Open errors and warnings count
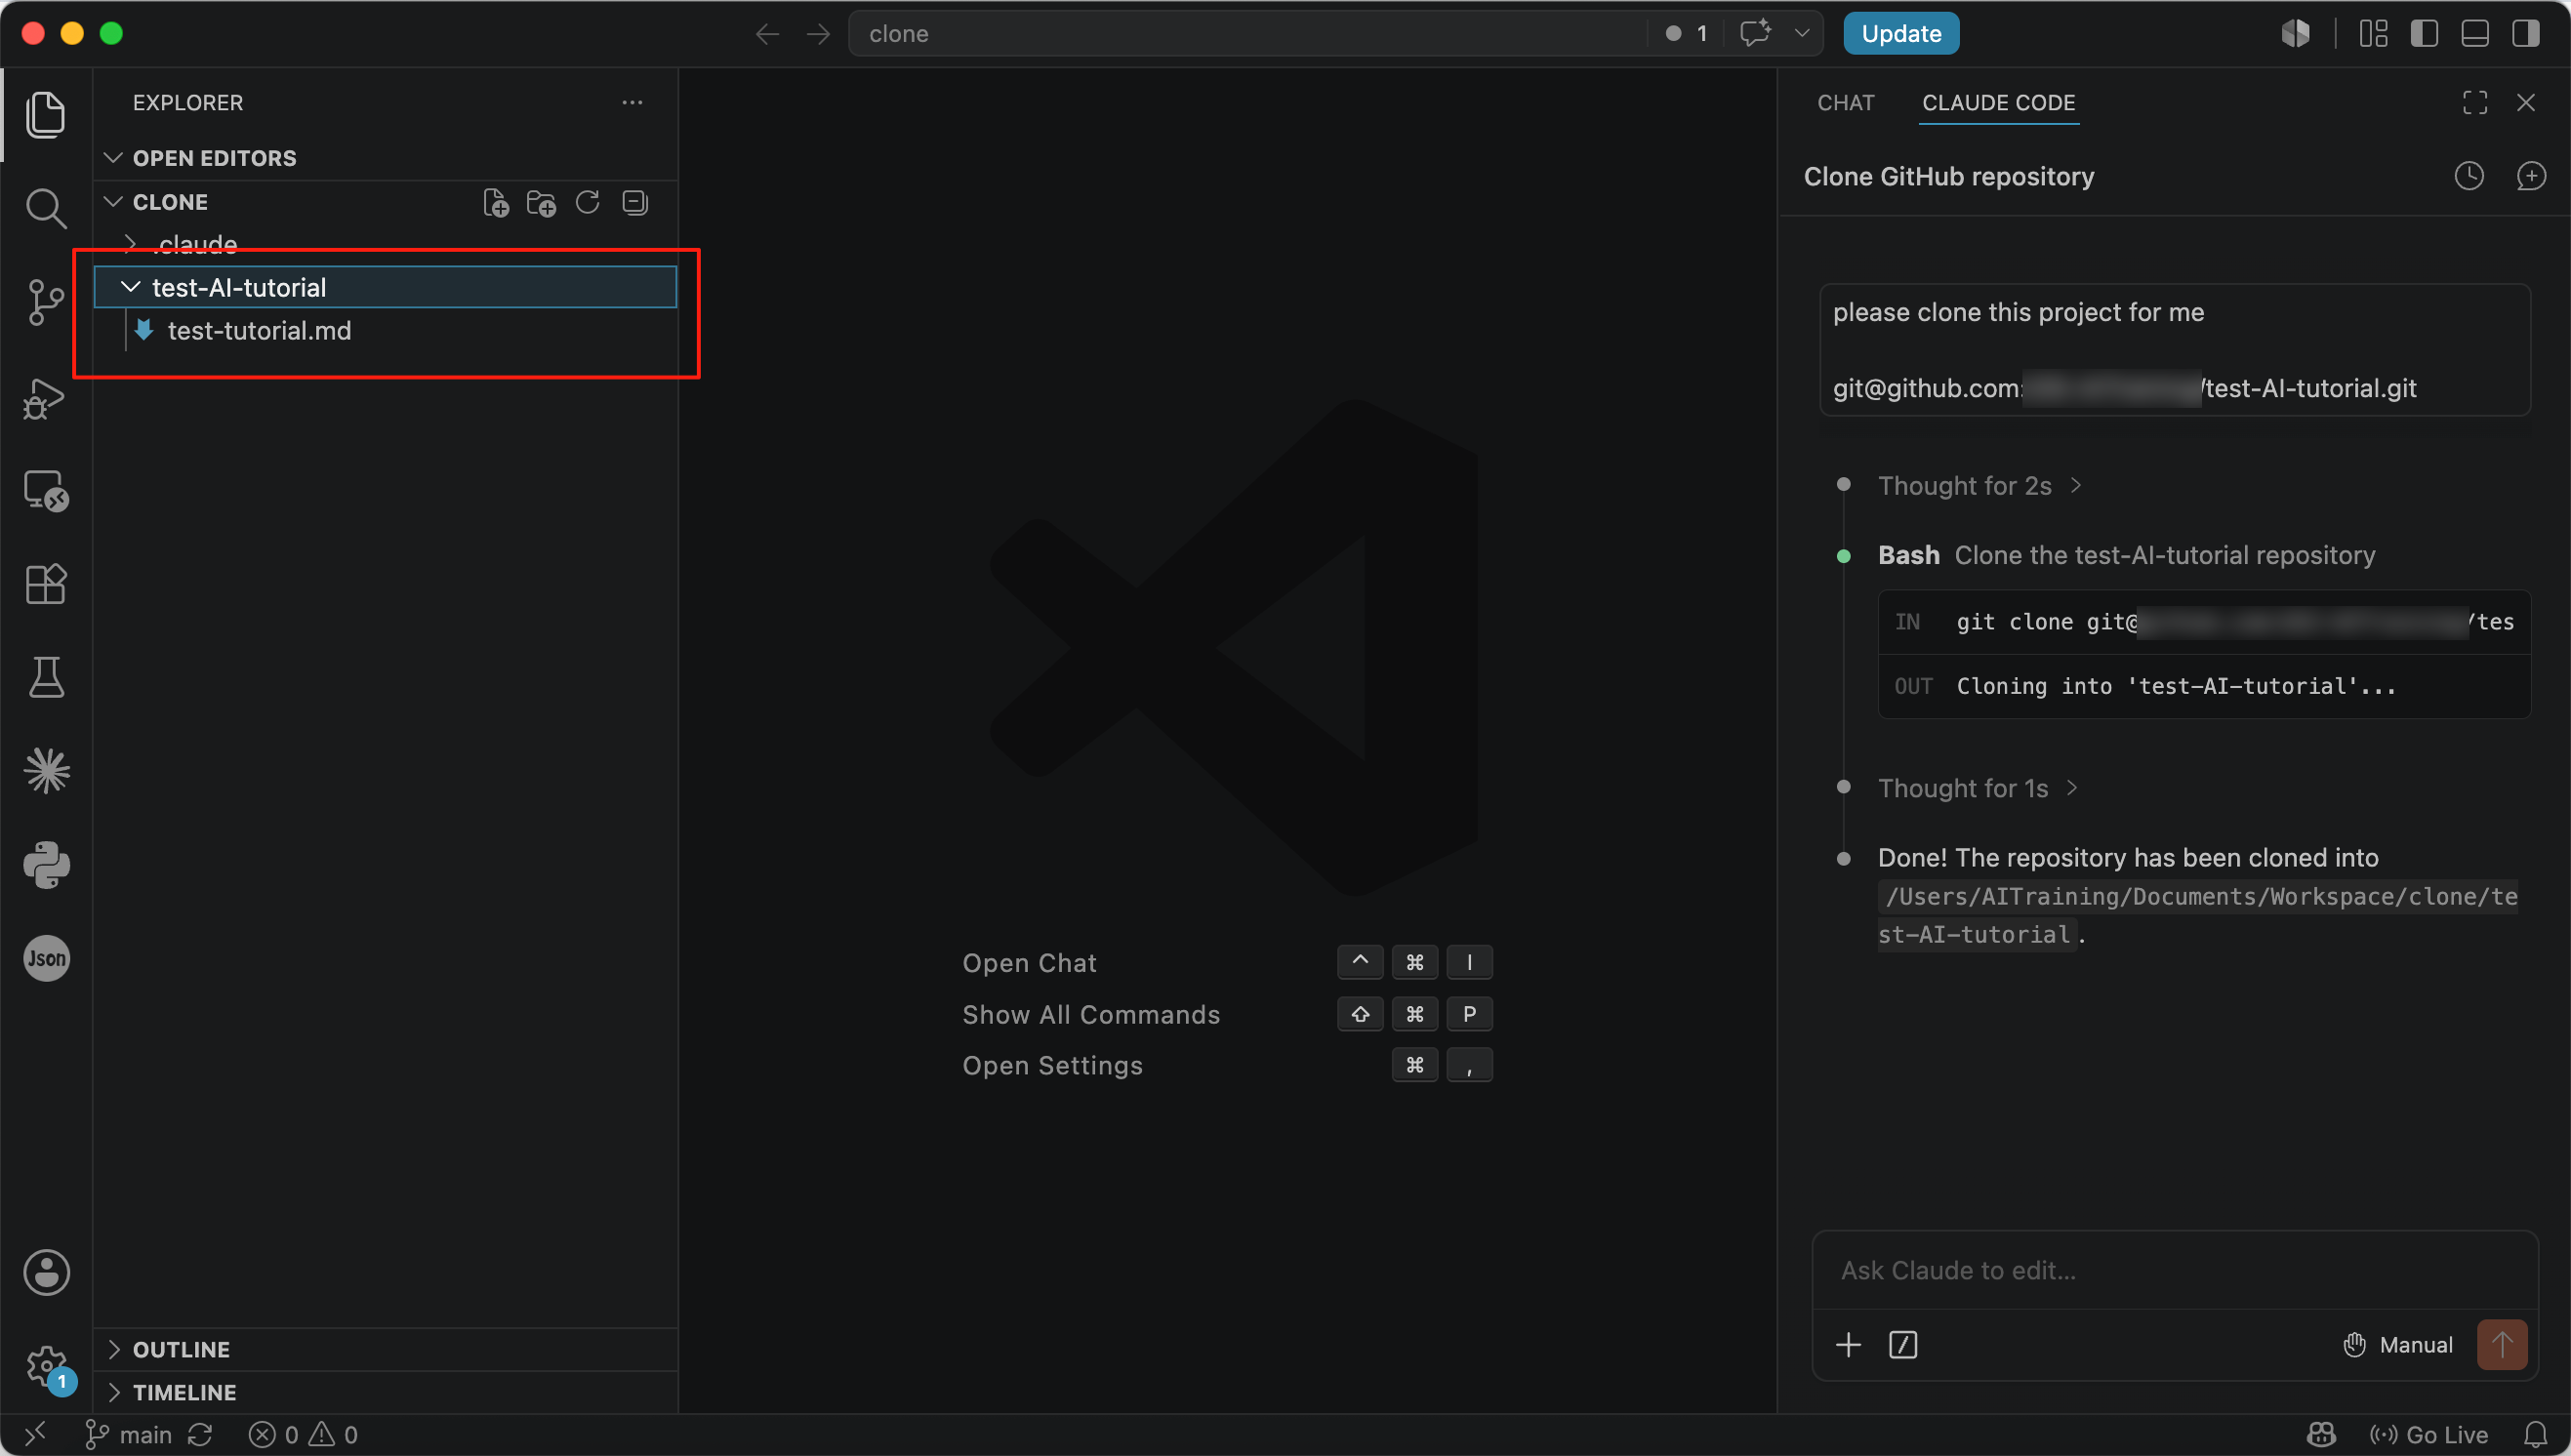 point(303,1435)
